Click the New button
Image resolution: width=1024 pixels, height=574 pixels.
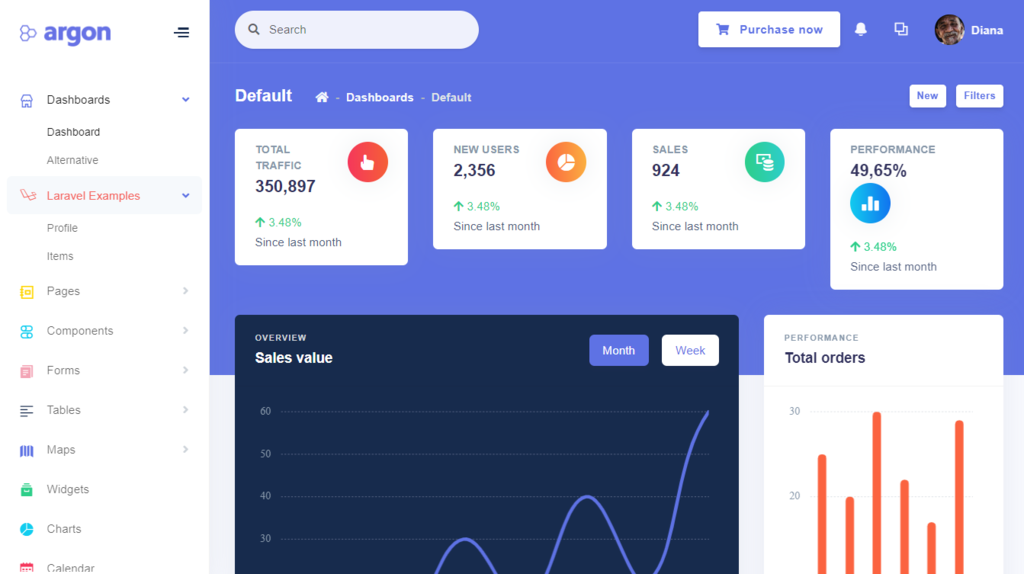(x=927, y=96)
